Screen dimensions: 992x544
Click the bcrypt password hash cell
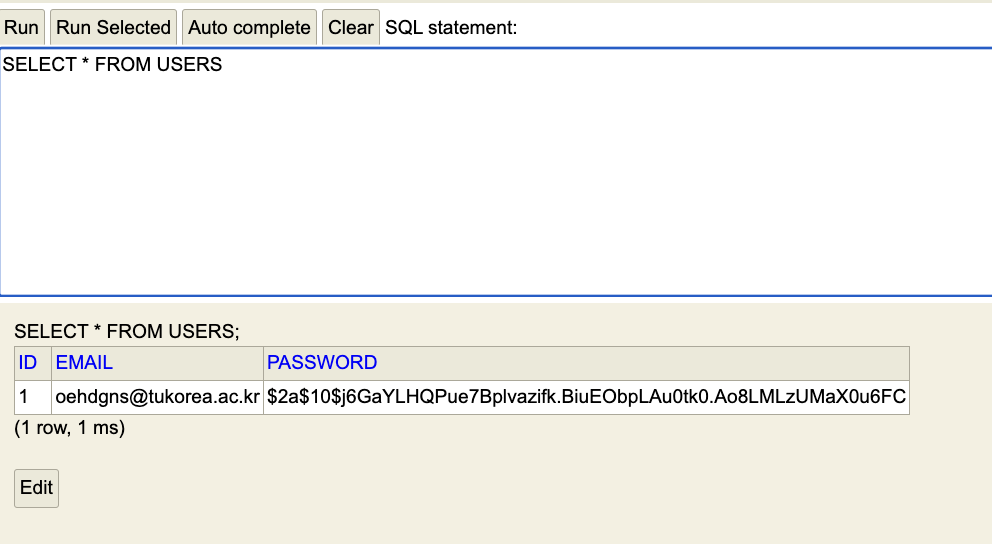pyautogui.click(x=586, y=397)
